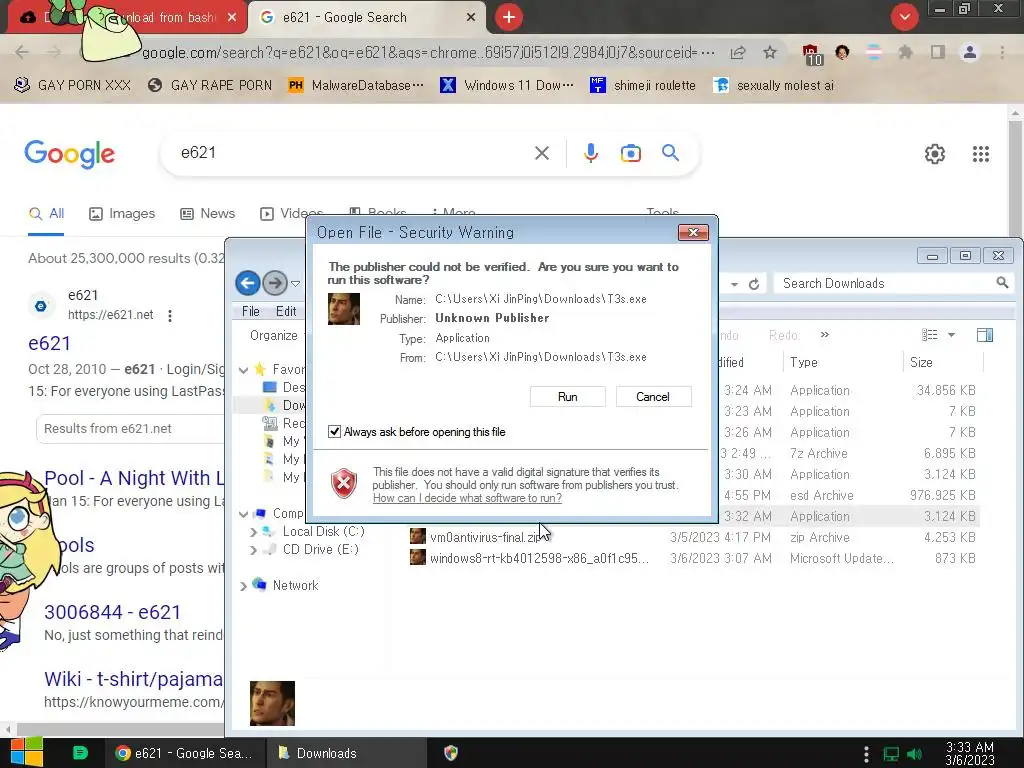Open more options for e621 result

(x=170, y=316)
